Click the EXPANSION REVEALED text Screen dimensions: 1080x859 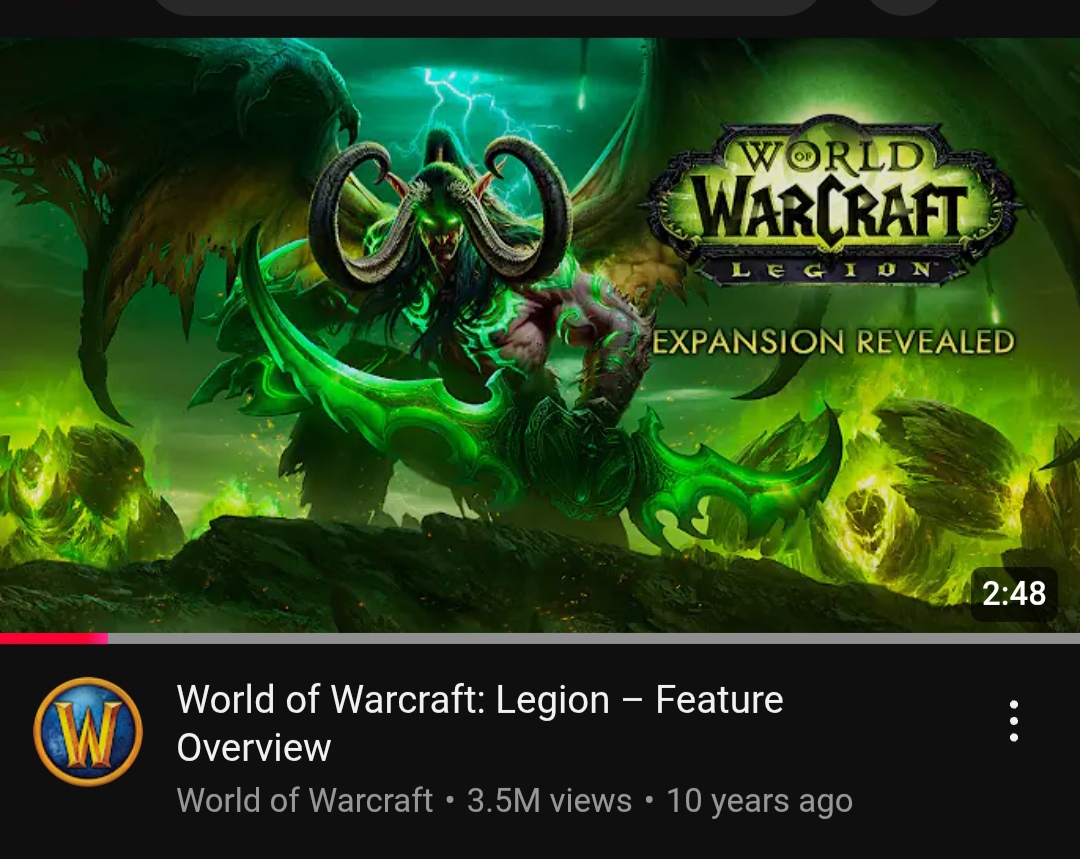pyautogui.click(x=833, y=342)
